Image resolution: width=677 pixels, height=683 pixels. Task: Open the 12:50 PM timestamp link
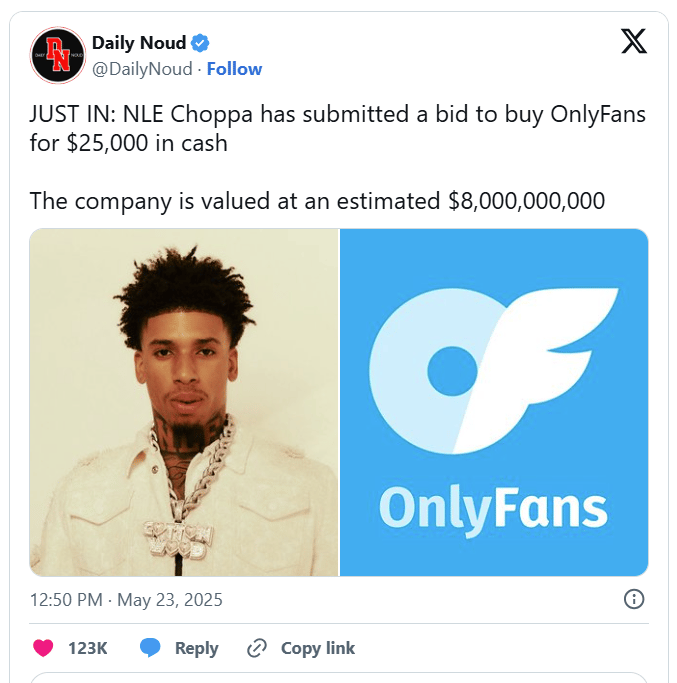[x=126, y=600]
